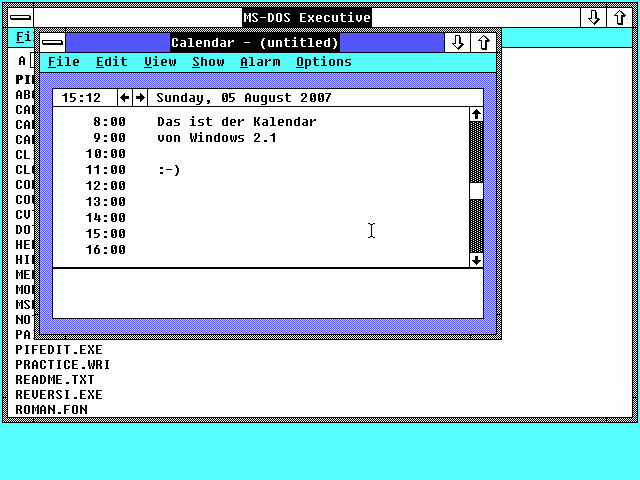Image resolution: width=640 pixels, height=480 pixels.
Task: Click the notes area below the appointments
Action: coord(267,293)
